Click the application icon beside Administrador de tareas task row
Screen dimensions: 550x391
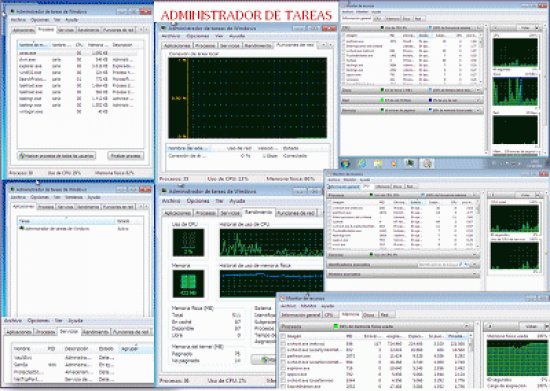21,228
